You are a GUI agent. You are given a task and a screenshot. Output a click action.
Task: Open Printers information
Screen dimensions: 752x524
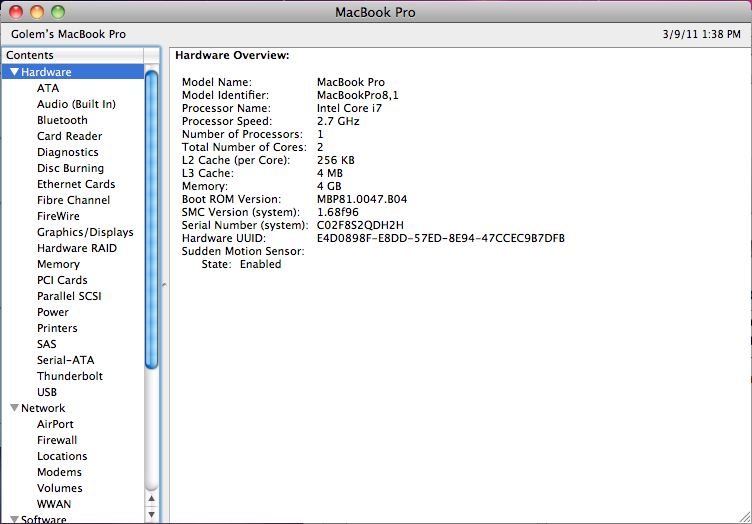[x=57, y=328]
